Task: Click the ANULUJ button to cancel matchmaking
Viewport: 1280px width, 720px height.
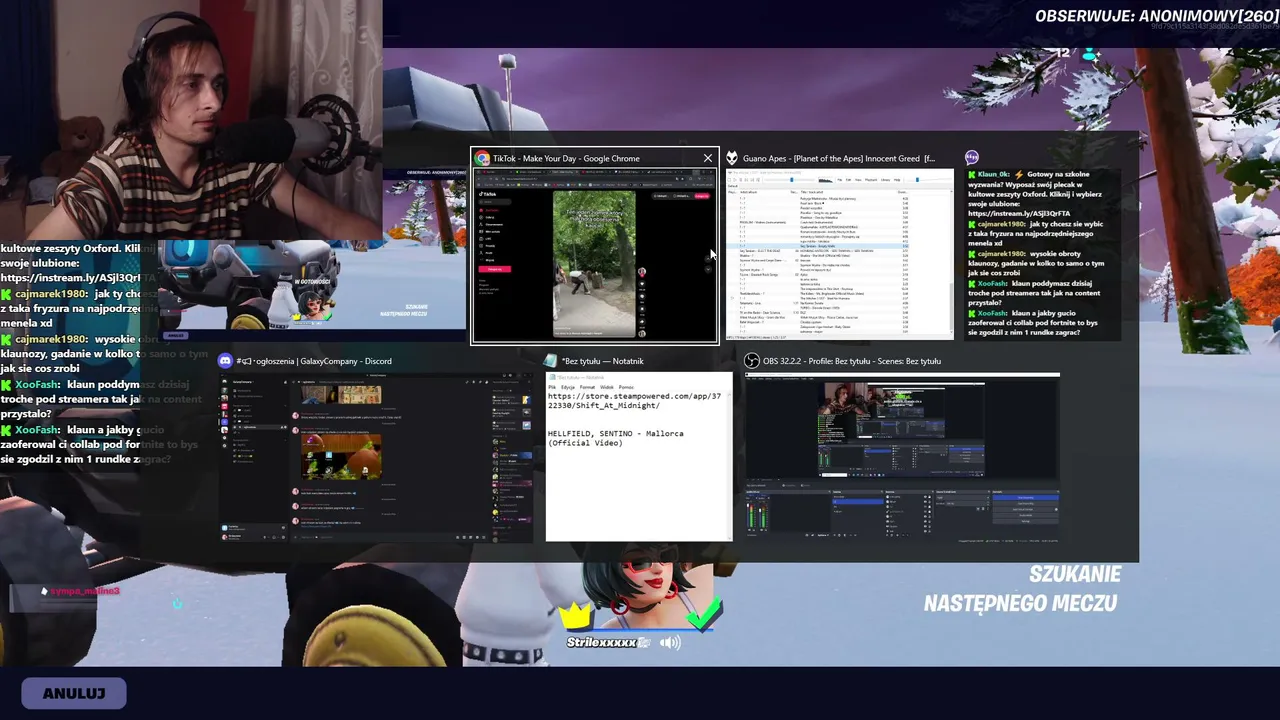Action: (x=74, y=693)
